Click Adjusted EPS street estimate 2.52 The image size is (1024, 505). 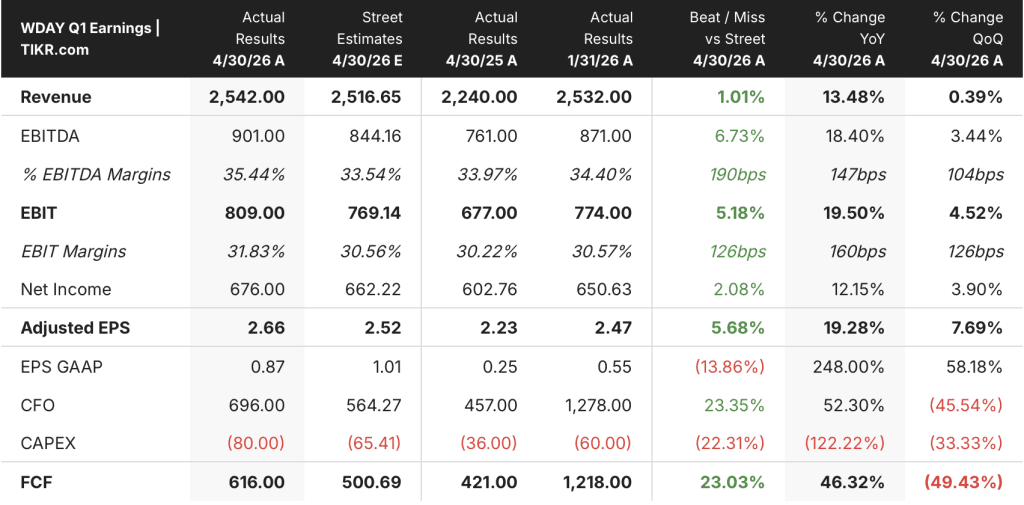(385, 328)
